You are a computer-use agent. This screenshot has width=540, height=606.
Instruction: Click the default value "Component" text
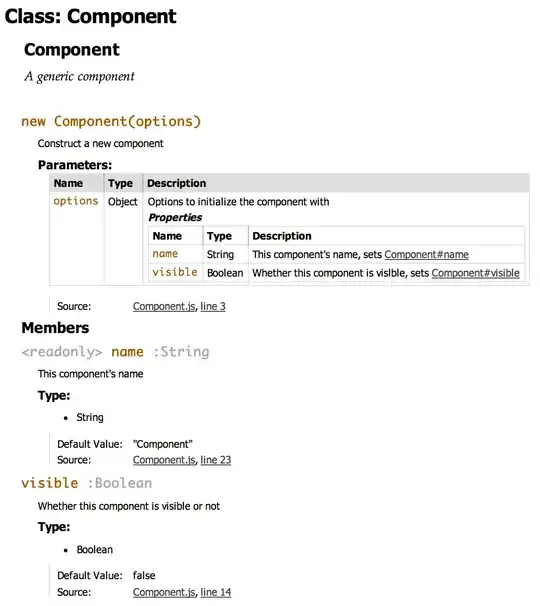tap(162, 444)
